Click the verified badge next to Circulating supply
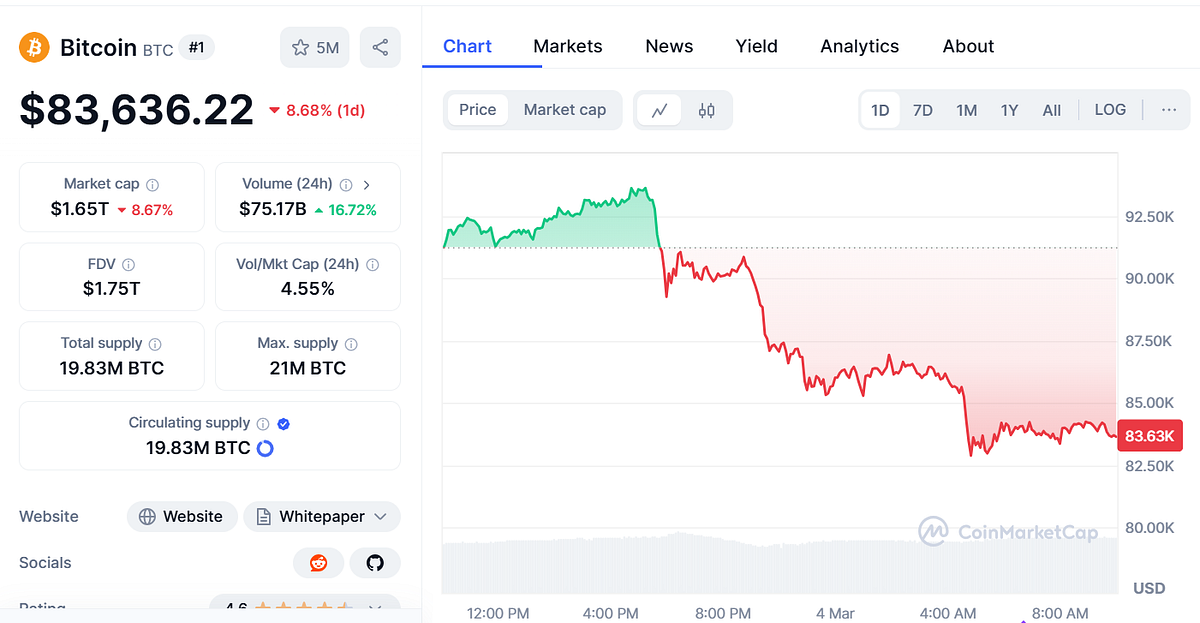The height and width of the screenshot is (623, 1200). [282, 423]
